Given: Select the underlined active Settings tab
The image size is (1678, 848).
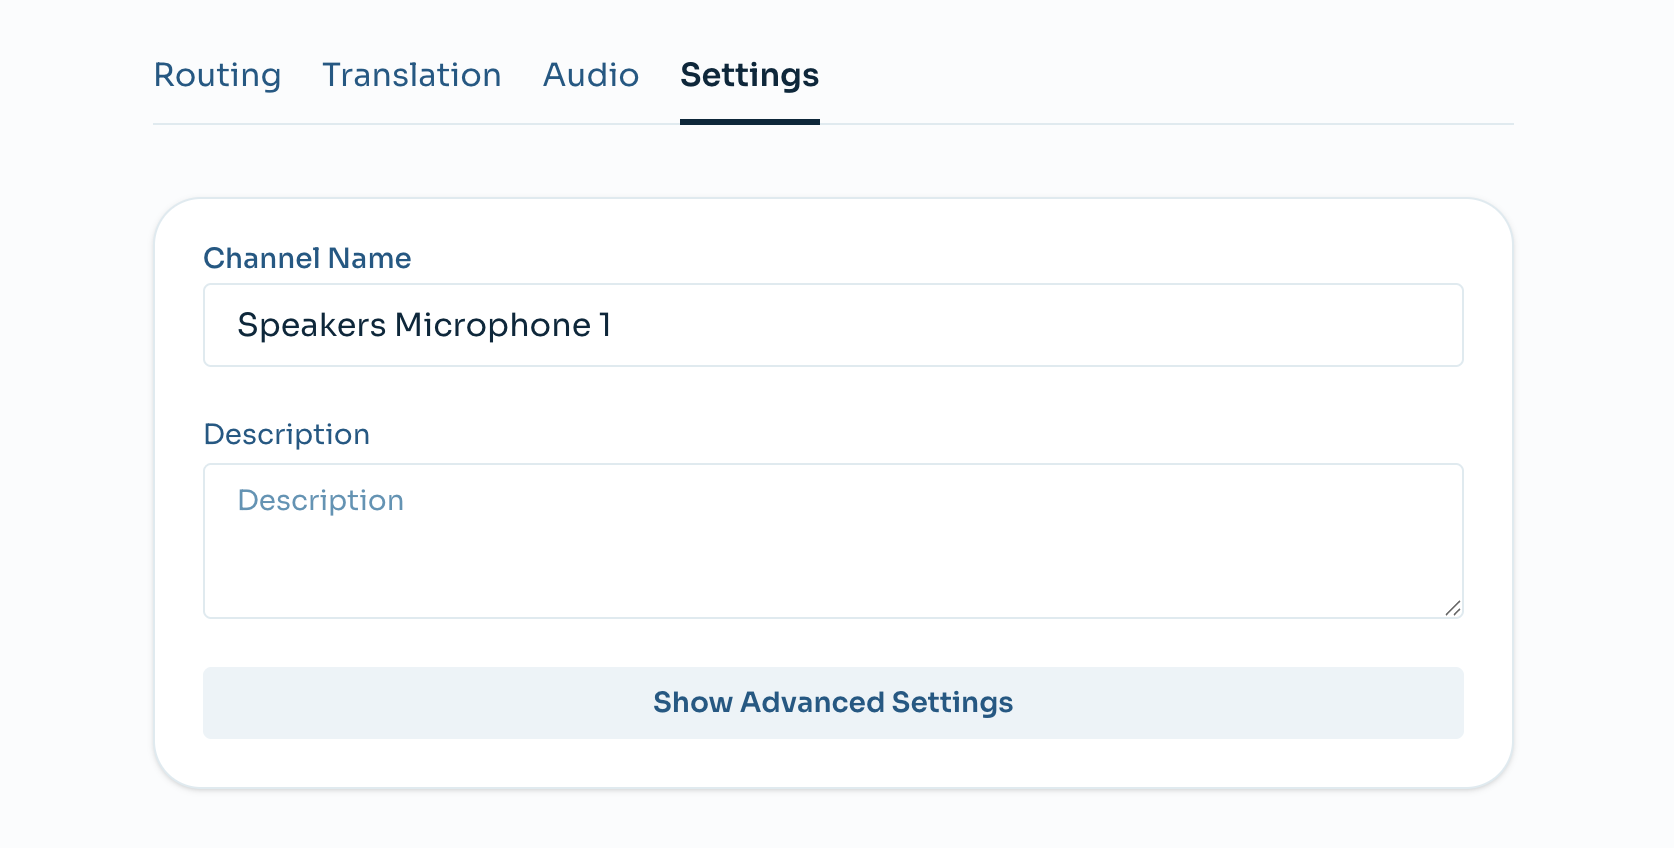Looking at the screenshot, I should [749, 75].
